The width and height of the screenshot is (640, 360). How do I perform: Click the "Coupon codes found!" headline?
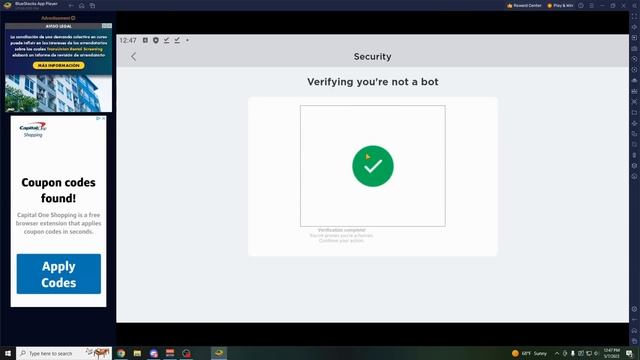[58, 190]
